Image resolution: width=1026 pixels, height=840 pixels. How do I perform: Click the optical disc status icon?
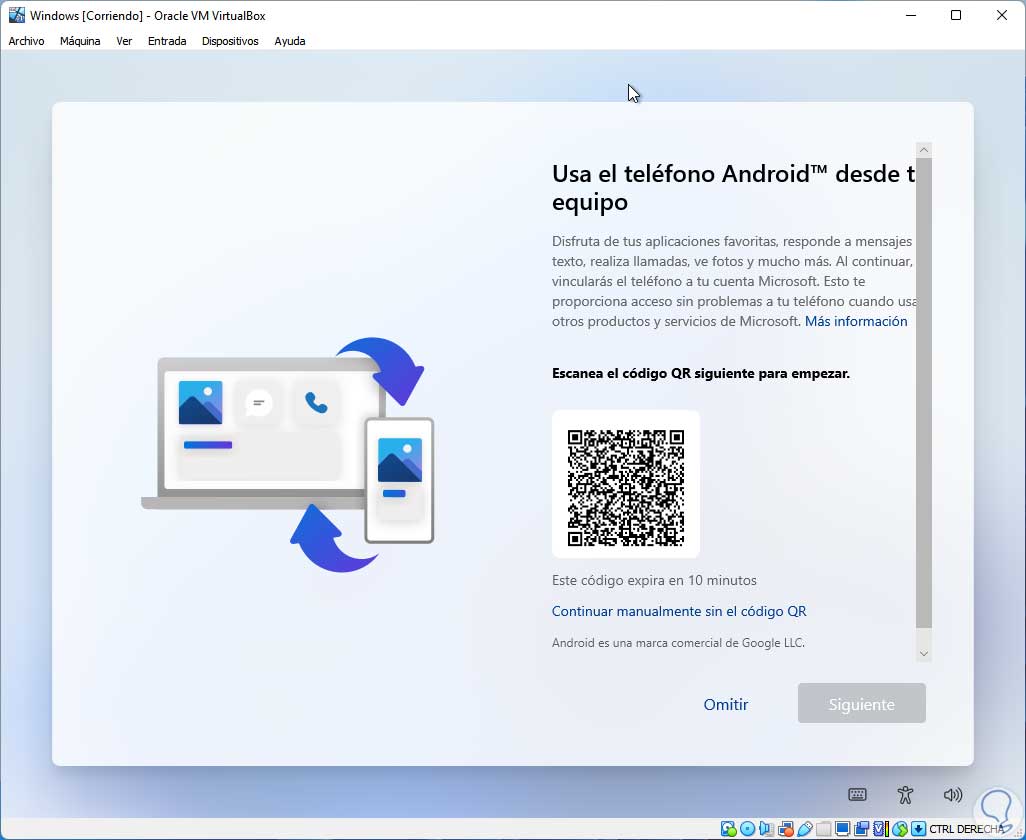click(747, 829)
